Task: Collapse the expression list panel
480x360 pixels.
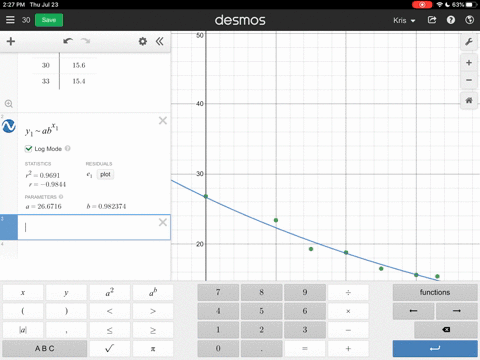Action: click(160, 41)
